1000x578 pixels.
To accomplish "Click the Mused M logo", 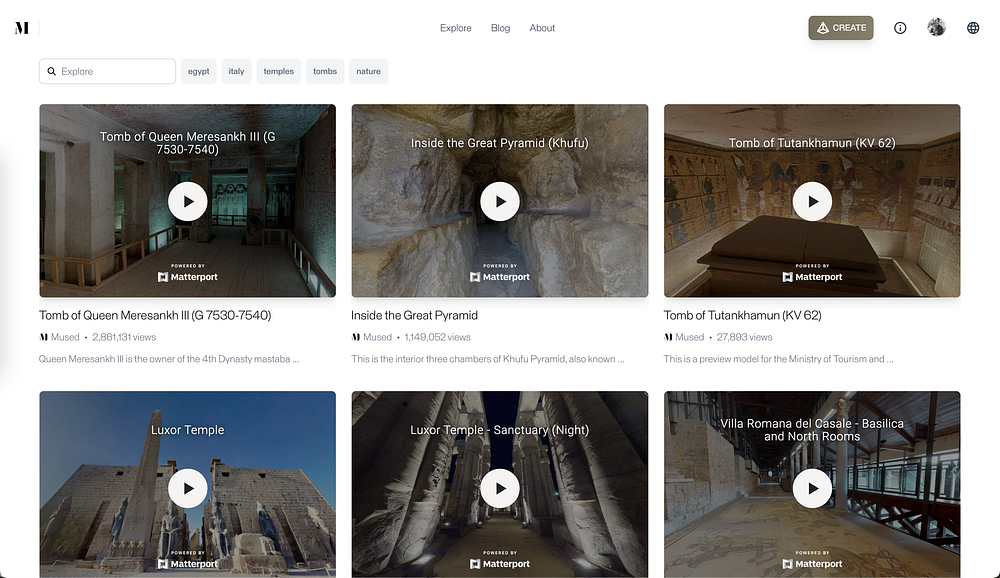I will (22, 28).
